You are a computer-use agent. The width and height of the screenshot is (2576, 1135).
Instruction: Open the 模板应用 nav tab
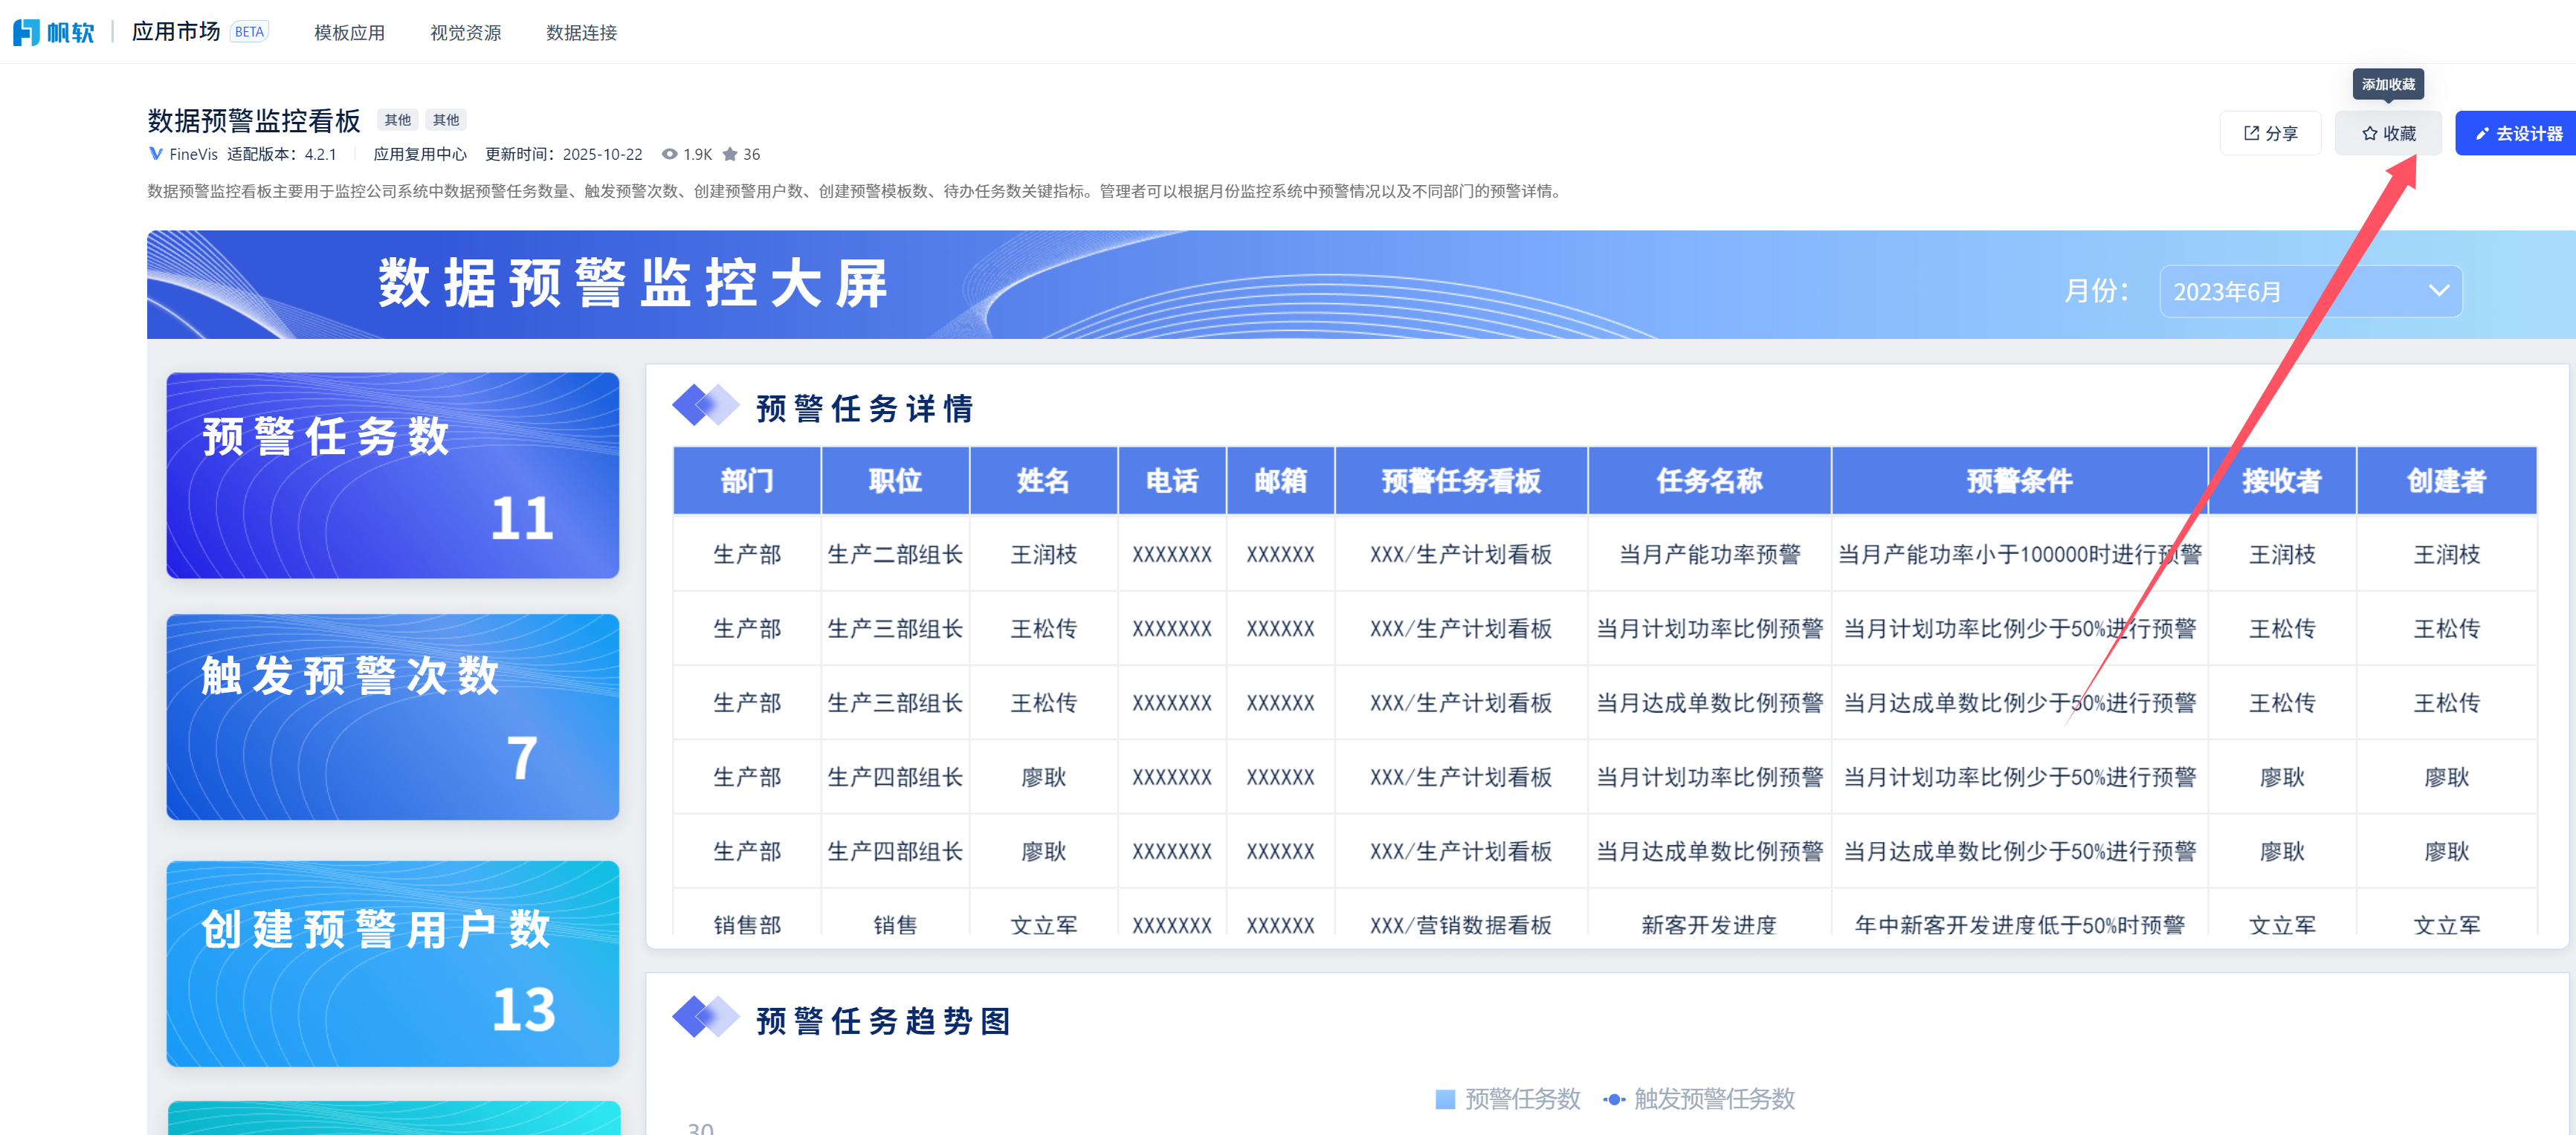click(x=349, y=33)
